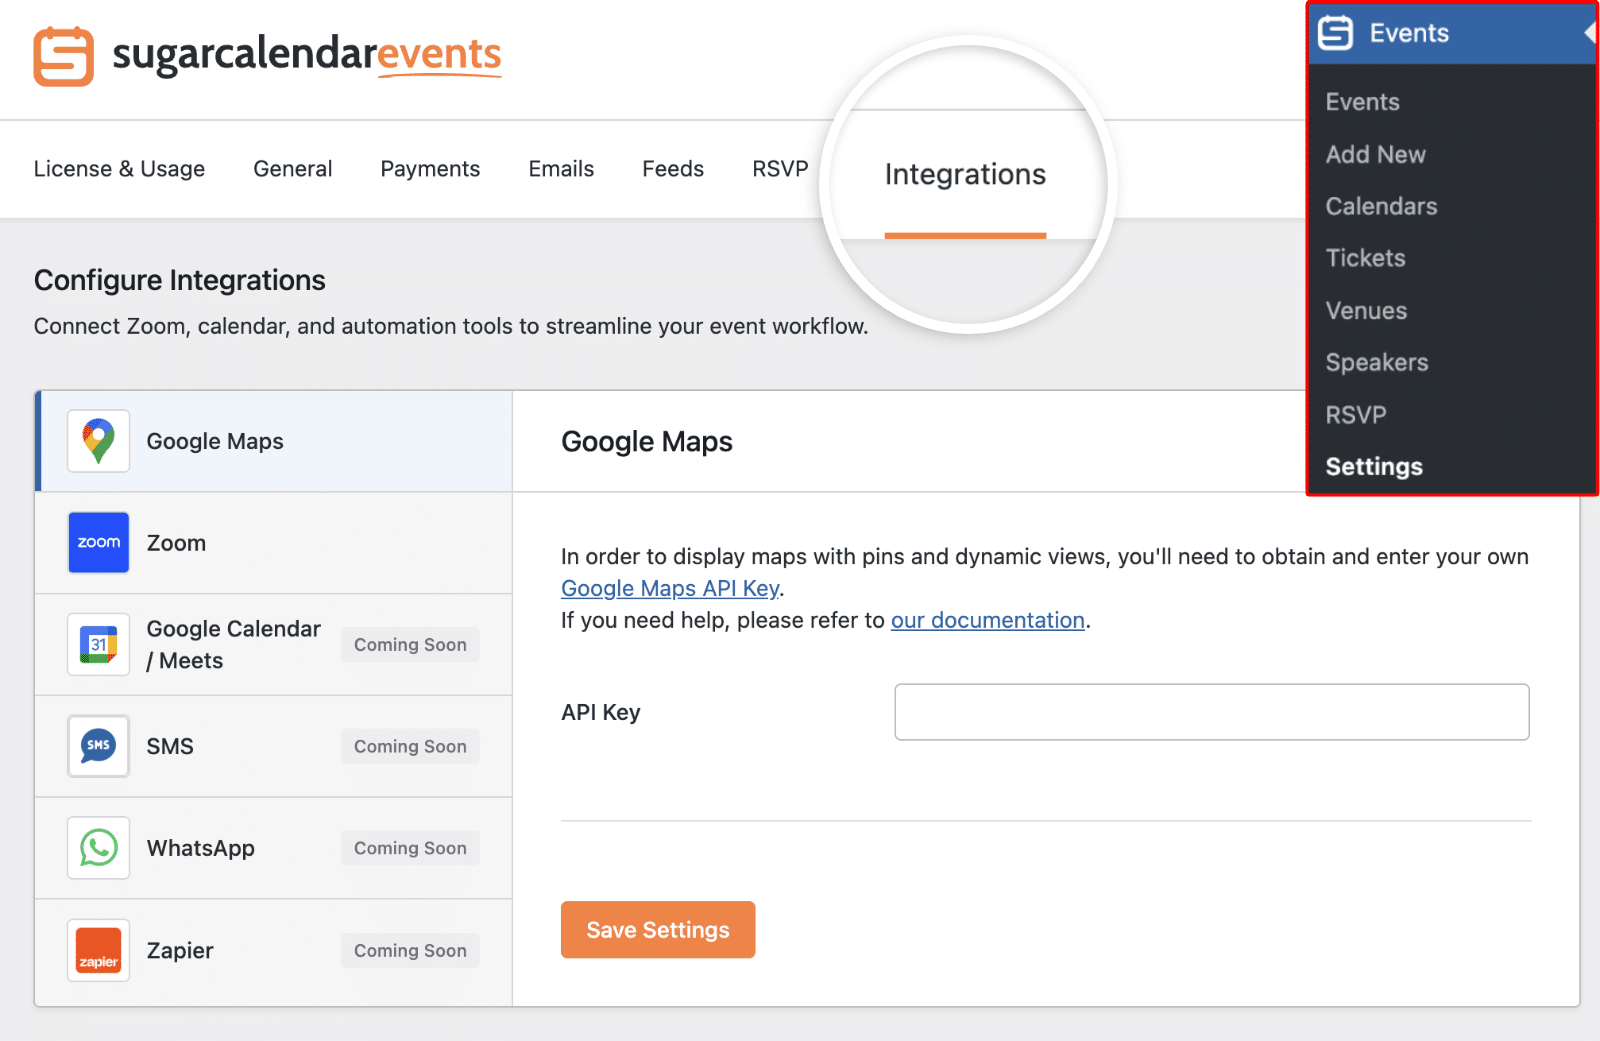Screen dimensions: 1600x1041
Task: Select WhatsApp integration row label
Action: point(201,848)
